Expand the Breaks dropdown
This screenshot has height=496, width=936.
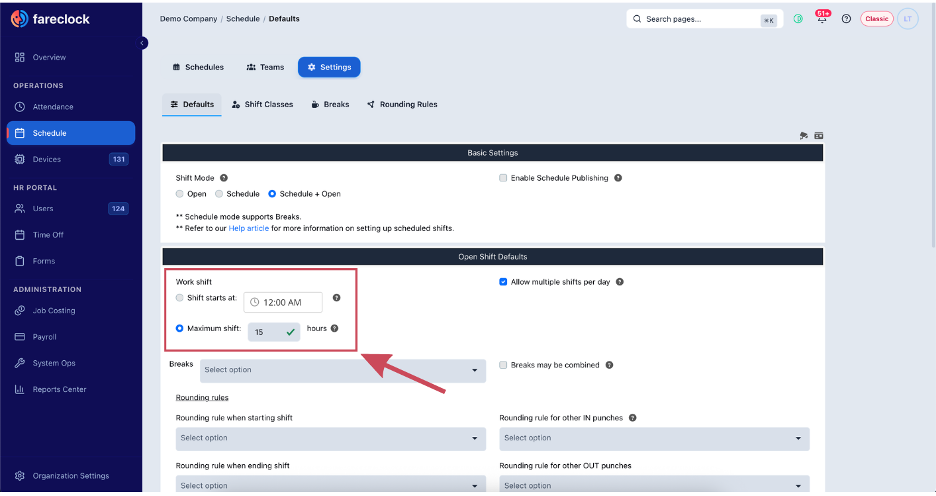[x=343, y=370]
